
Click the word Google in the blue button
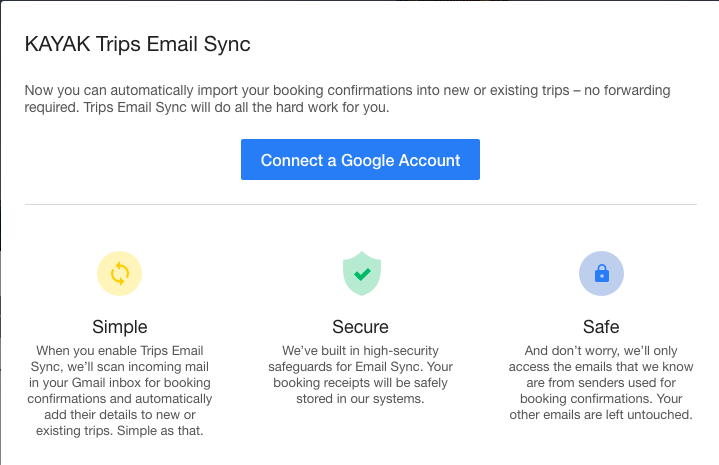coord(367,161)
